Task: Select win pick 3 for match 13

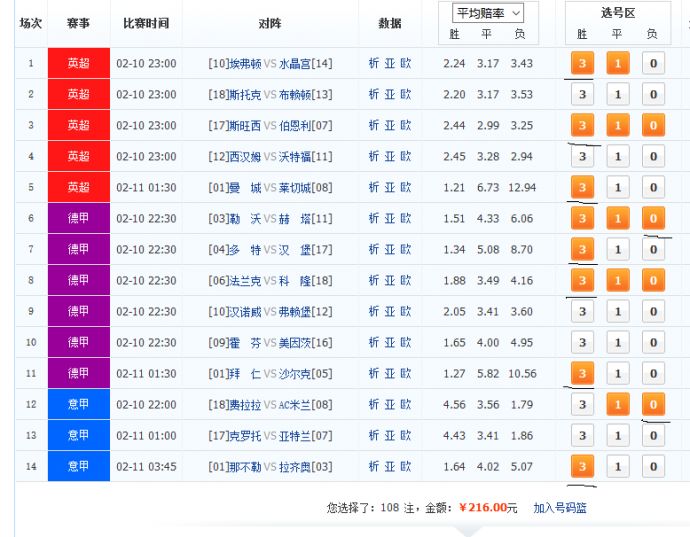Action: pyautogui.click(x=582, y=435)
